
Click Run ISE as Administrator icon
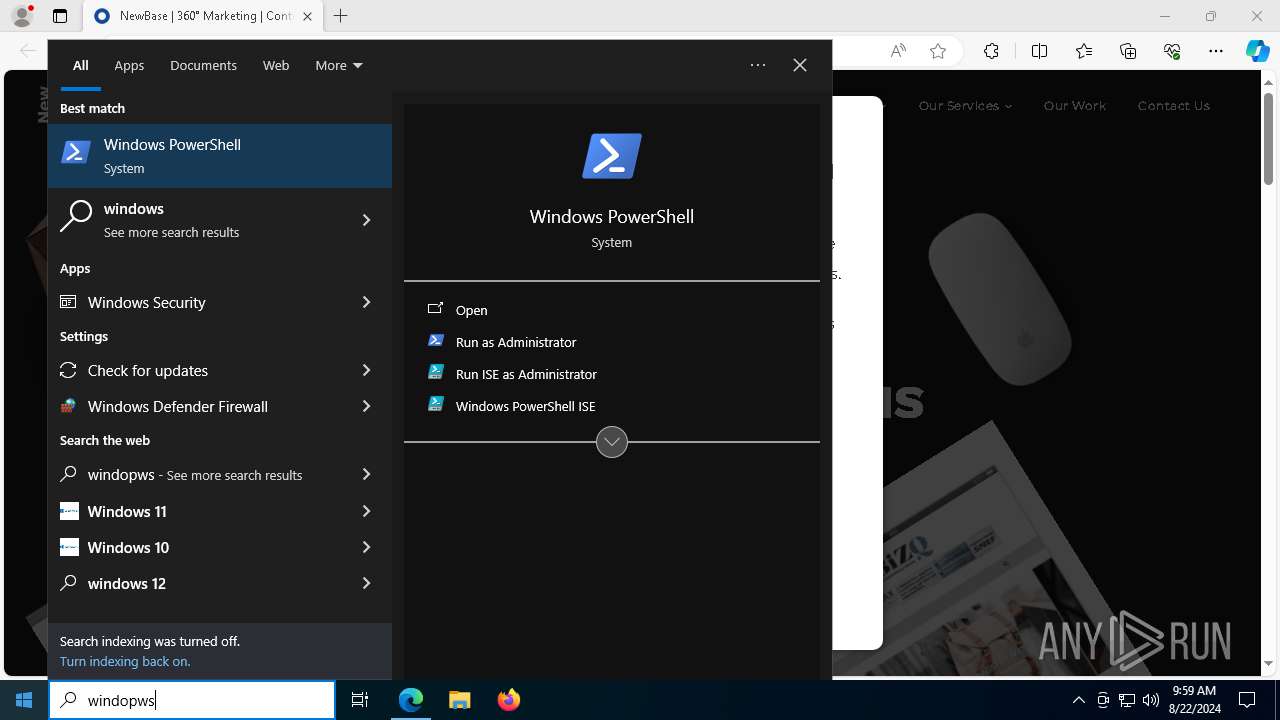[435, 373]
